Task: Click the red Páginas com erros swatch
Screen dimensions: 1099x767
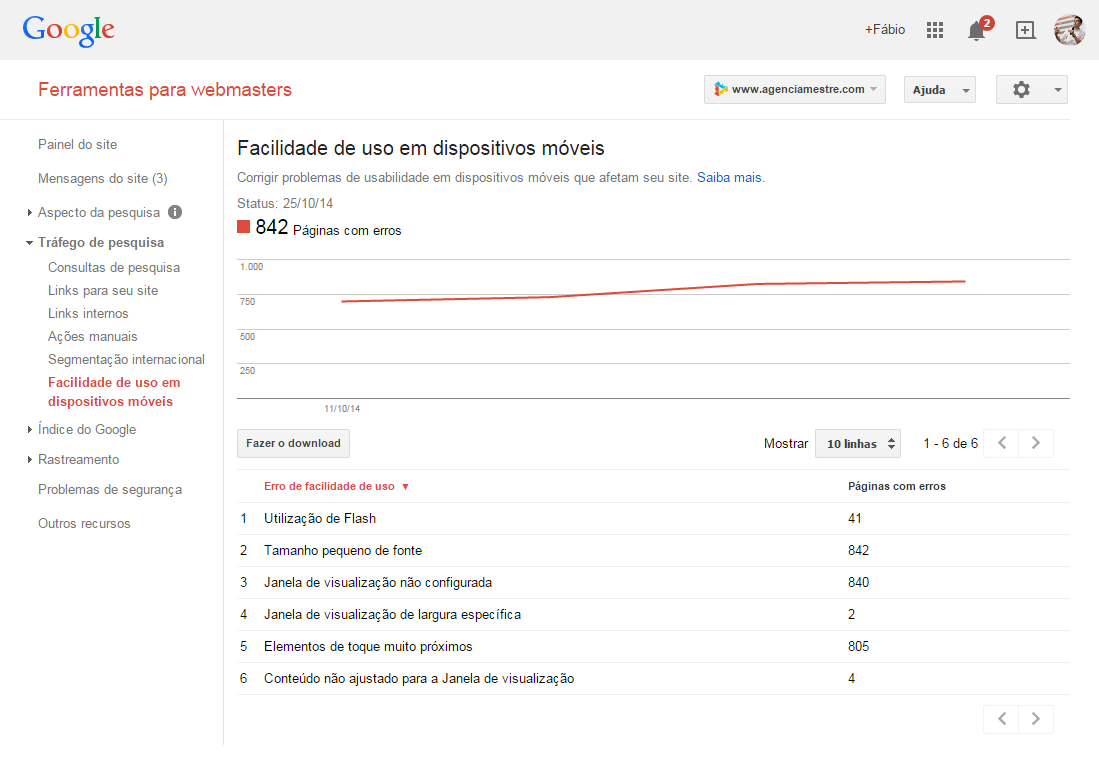Action: point(243,227)
